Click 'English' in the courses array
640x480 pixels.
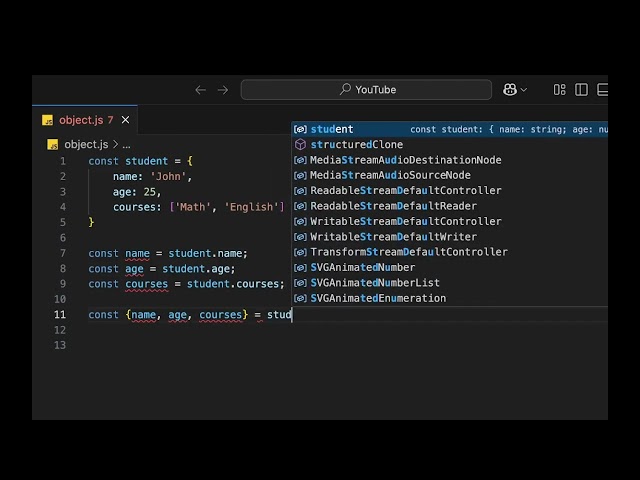click(251, 207)
